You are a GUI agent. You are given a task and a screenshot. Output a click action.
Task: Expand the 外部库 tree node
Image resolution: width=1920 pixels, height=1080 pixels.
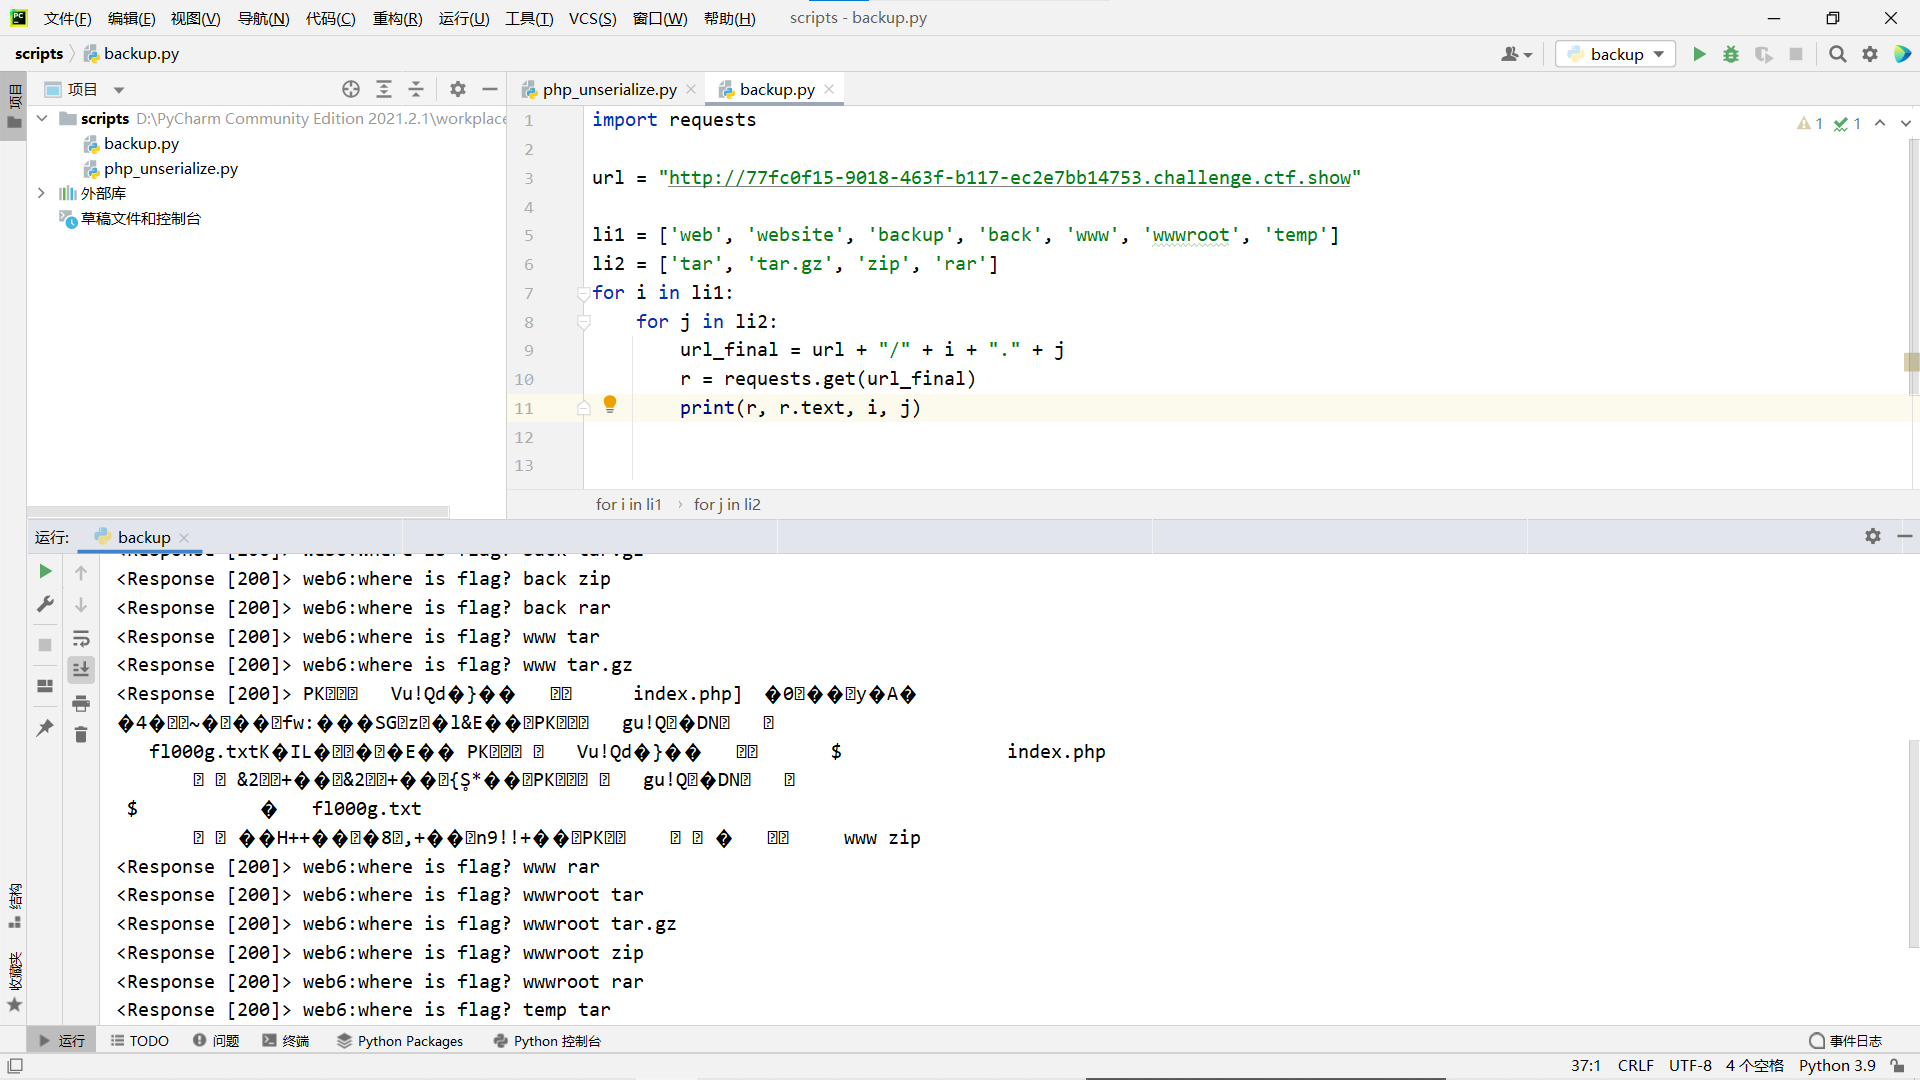[41, 193]
